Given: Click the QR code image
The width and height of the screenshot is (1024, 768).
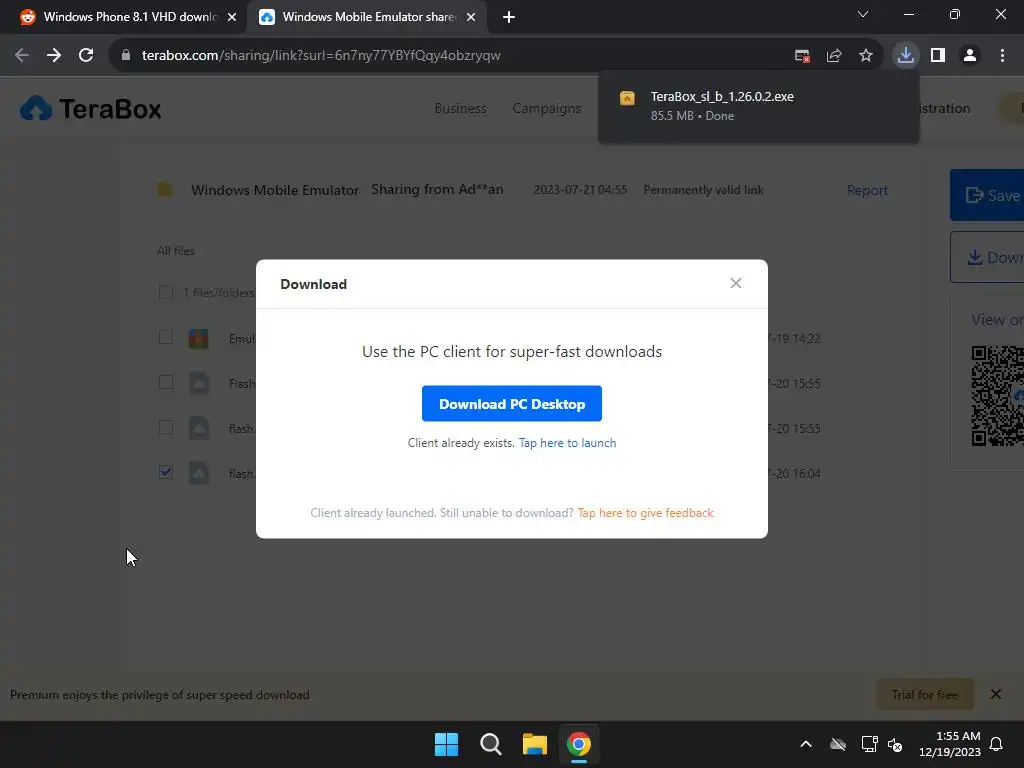Looking at the screenshot, I should click(997, 396).
